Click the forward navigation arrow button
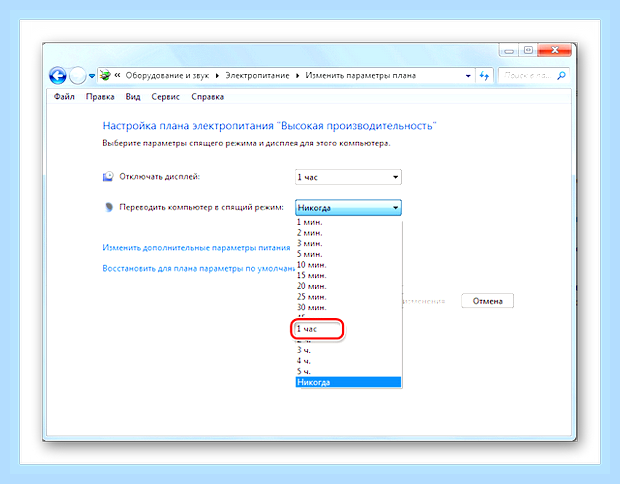Screen dimensions: 620x484 [x=78, y=75]
